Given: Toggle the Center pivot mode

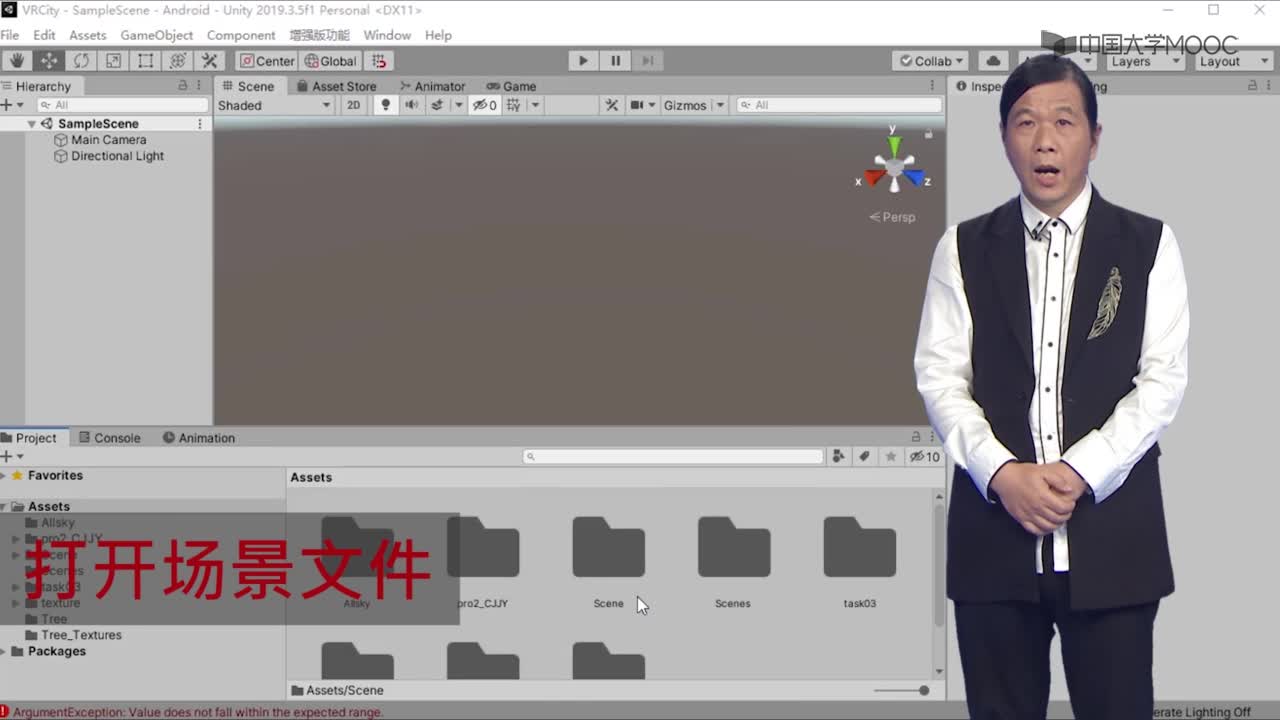Looking at the screenshot, I should pyautogui.click(x=267, y=61).
